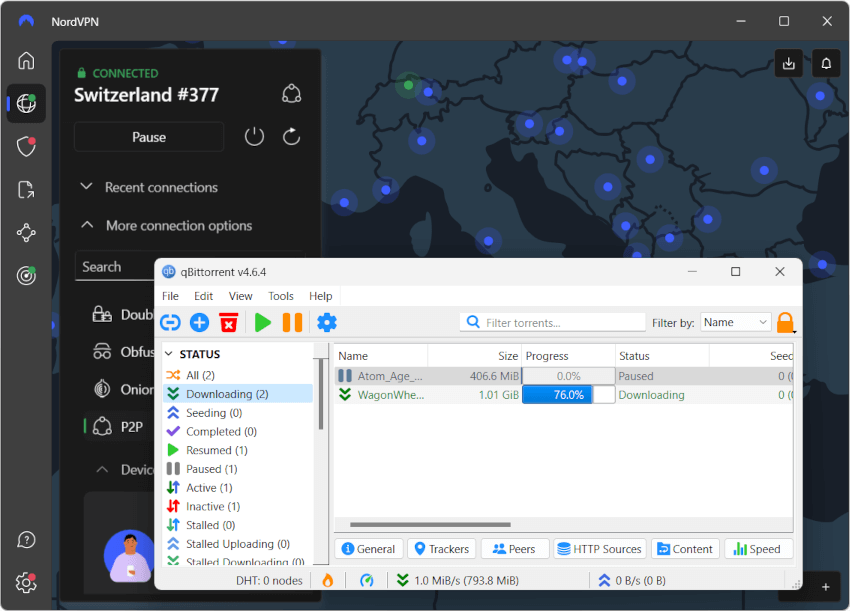Select the All (2) status filter
Screen dimensions: 850x611
click(238, 375)
